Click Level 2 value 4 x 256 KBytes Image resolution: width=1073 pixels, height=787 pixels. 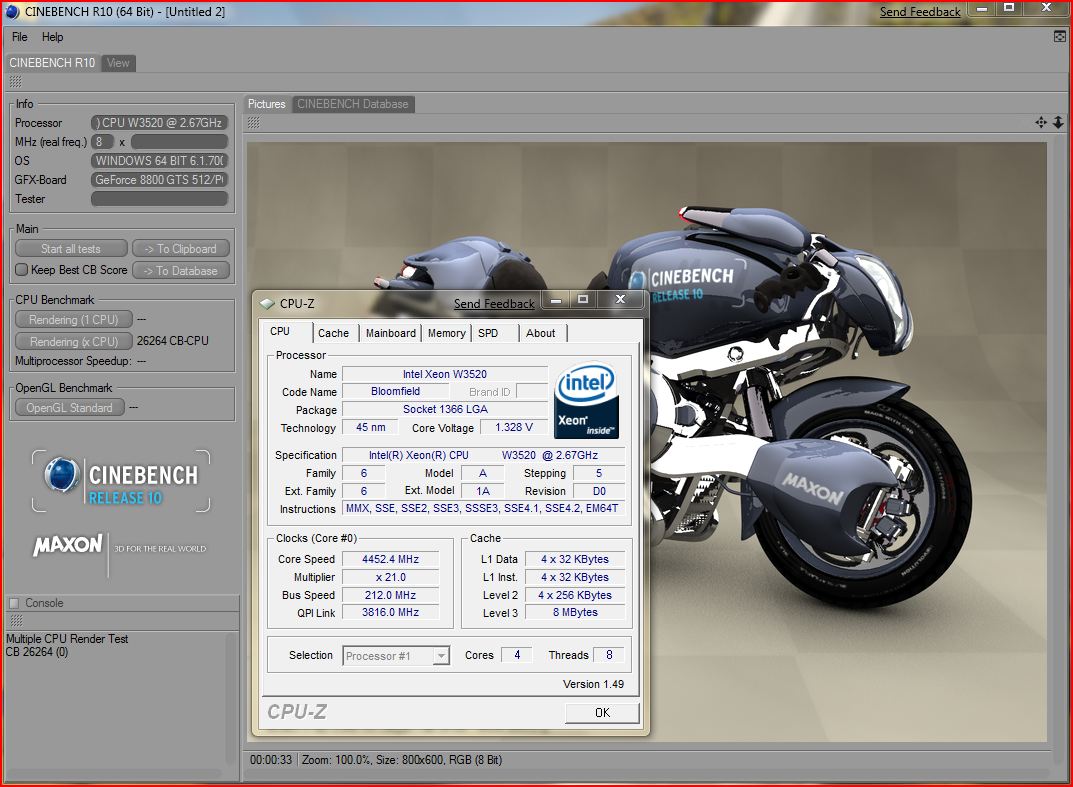(x=575, y=595)
